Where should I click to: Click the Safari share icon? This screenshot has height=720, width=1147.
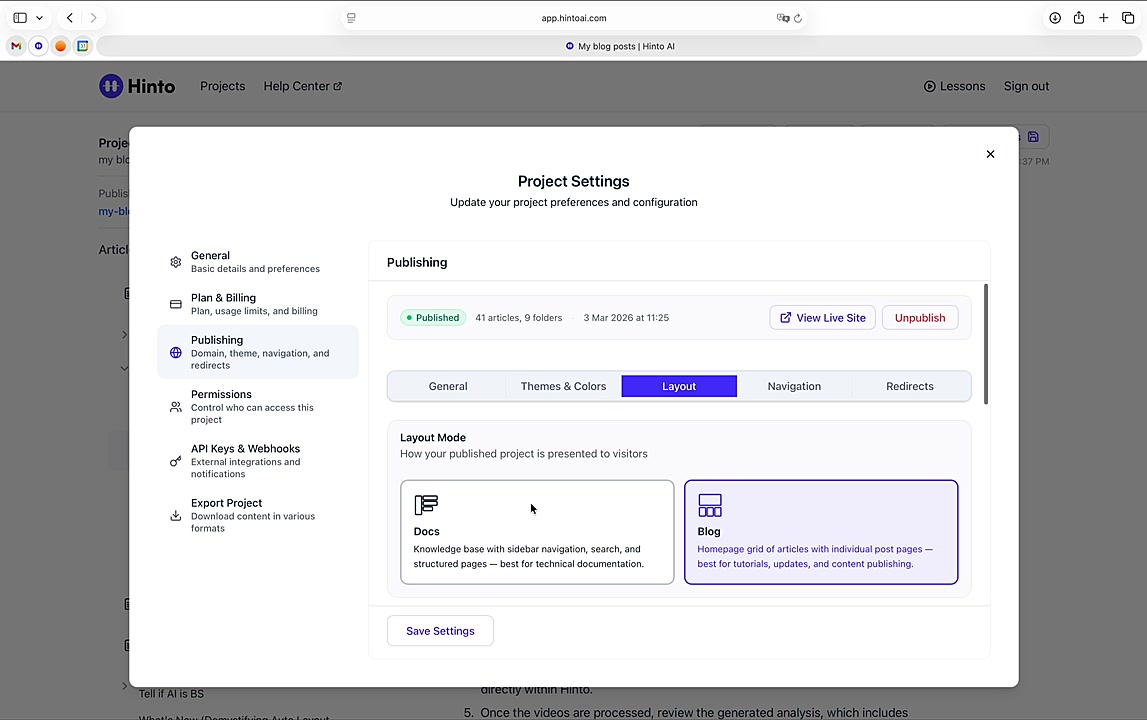(x=1079, y=18)
